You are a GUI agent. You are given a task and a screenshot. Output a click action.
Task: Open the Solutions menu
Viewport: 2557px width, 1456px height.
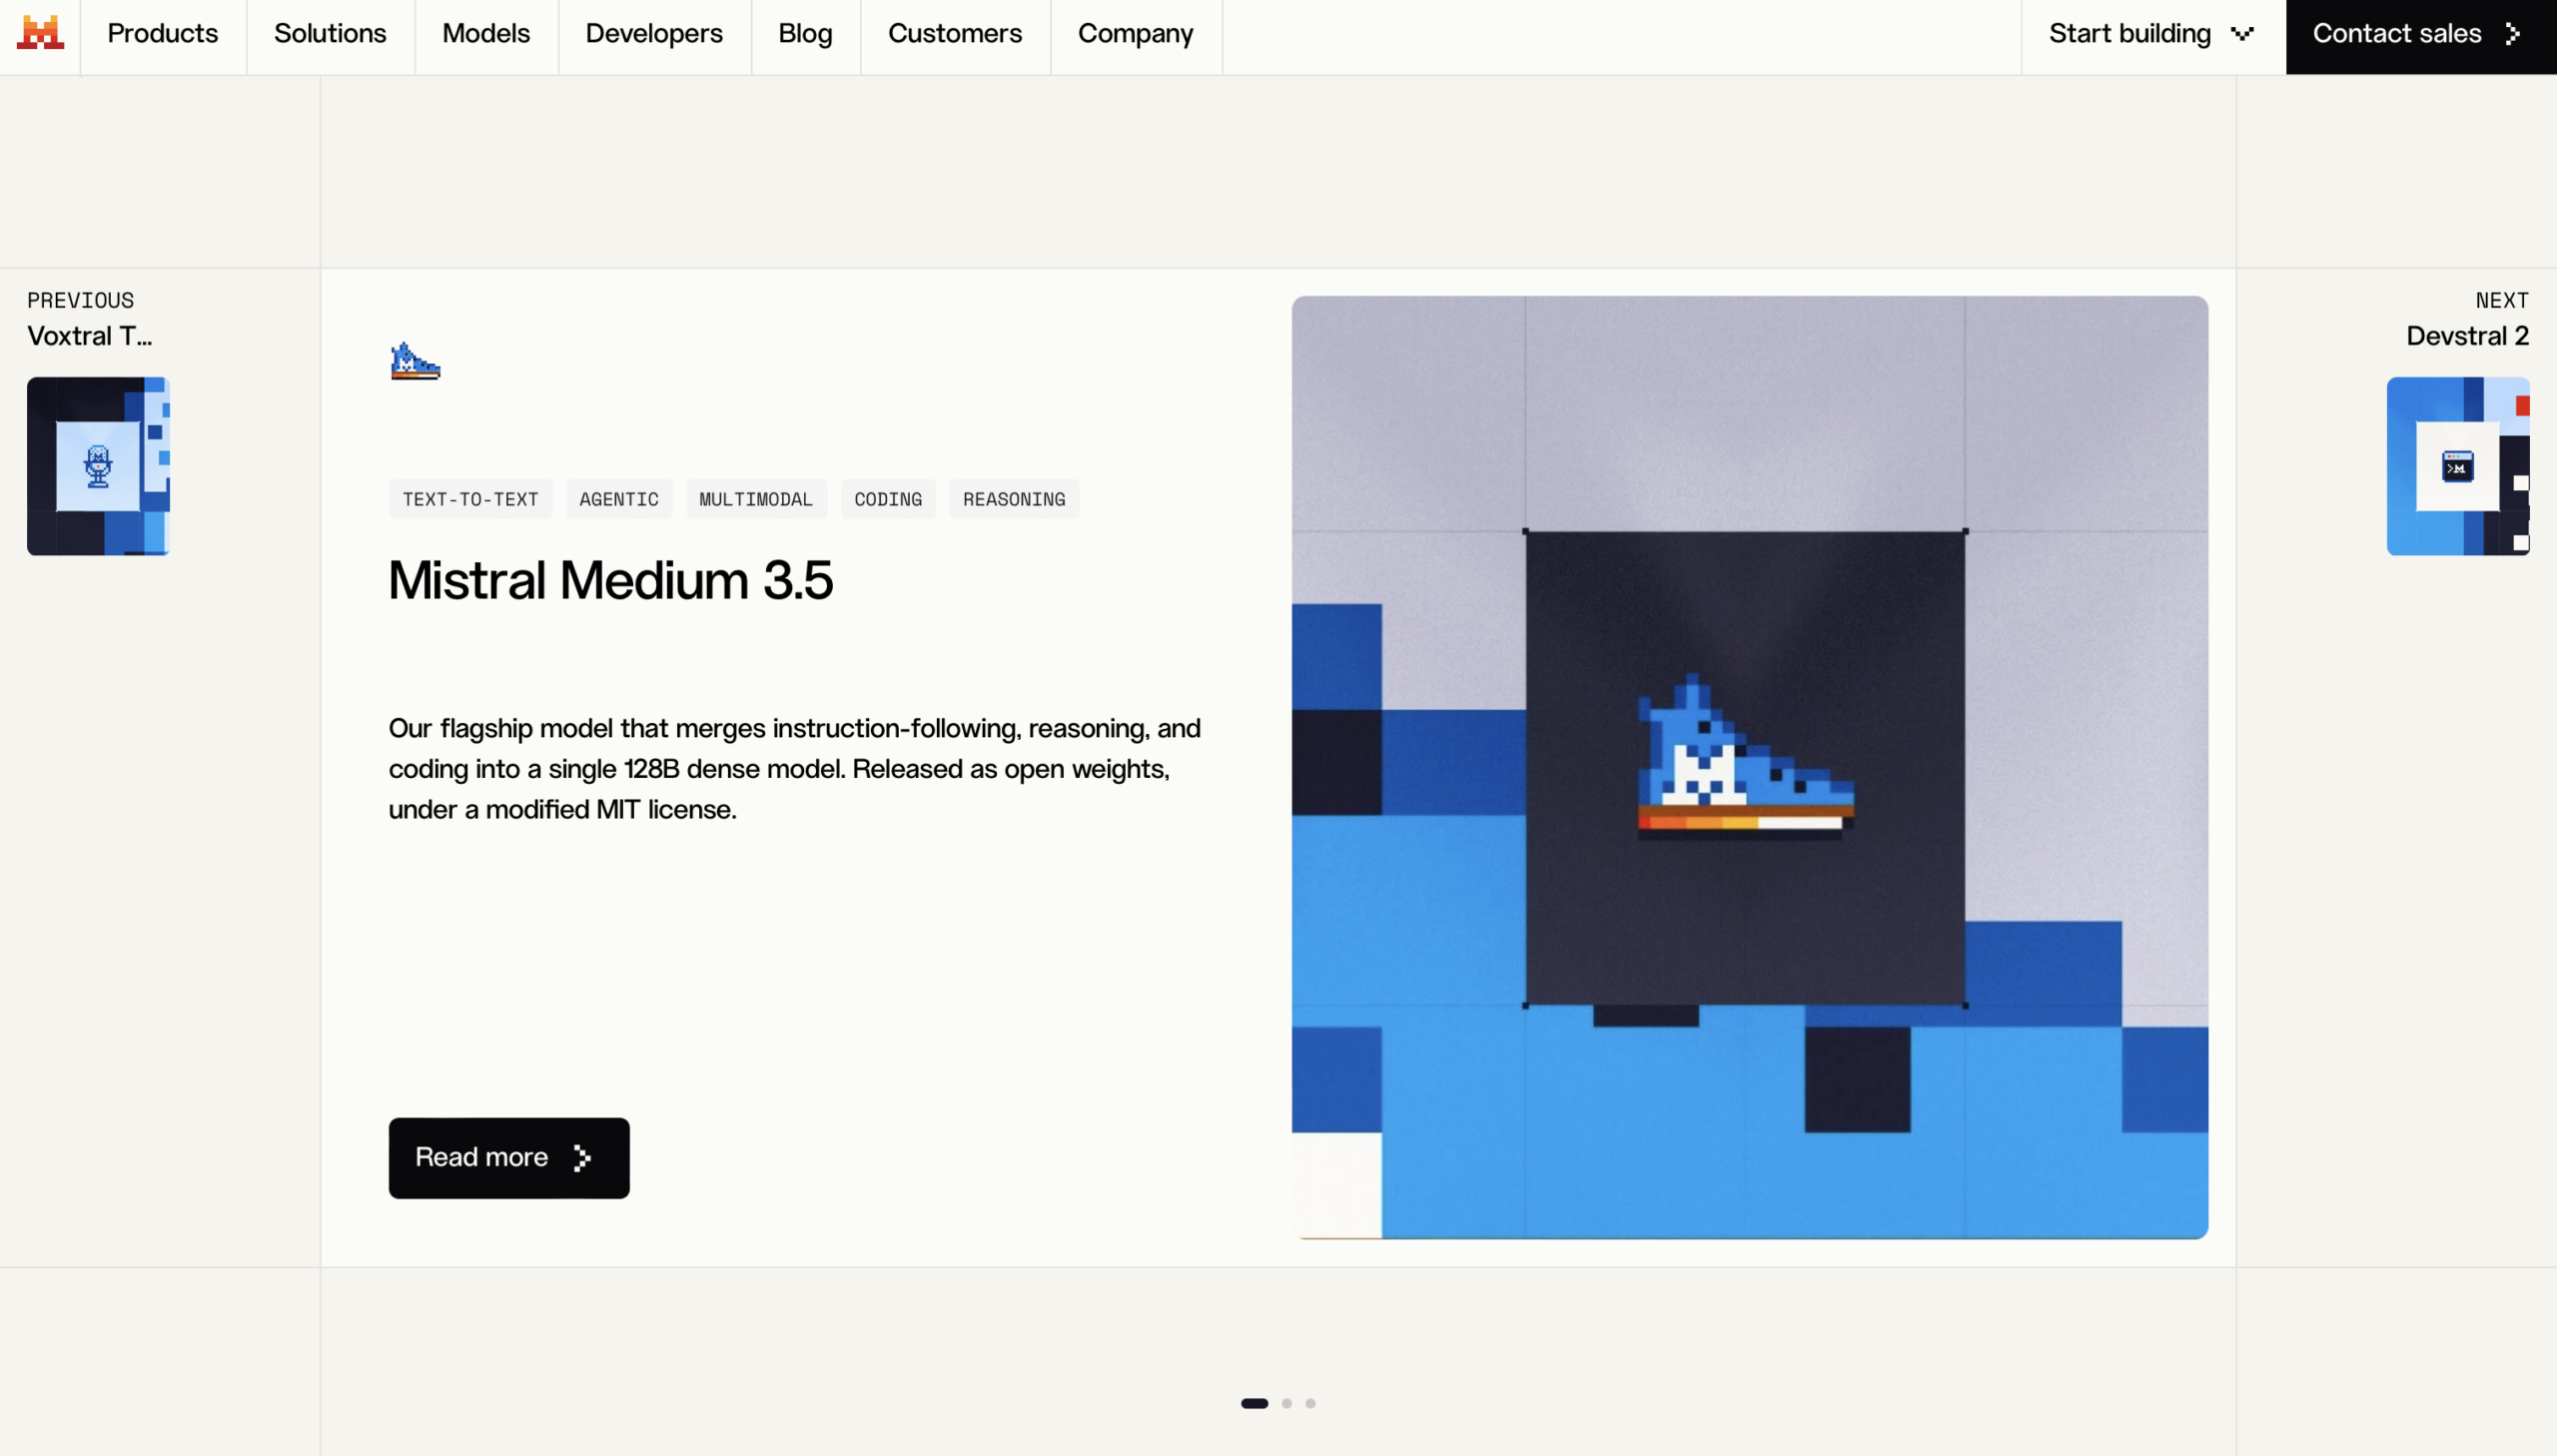tap(330, 34)
